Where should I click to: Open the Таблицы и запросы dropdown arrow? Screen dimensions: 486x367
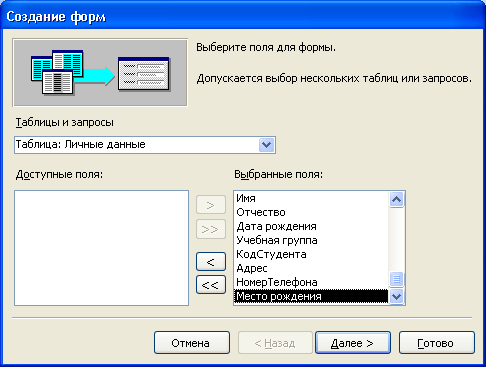(266, 145)
